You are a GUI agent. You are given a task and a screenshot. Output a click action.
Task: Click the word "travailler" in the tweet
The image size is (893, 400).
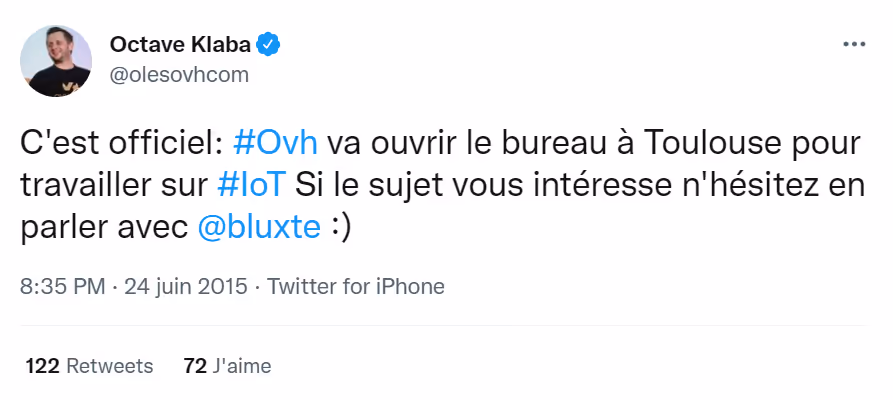pos(94,184)
